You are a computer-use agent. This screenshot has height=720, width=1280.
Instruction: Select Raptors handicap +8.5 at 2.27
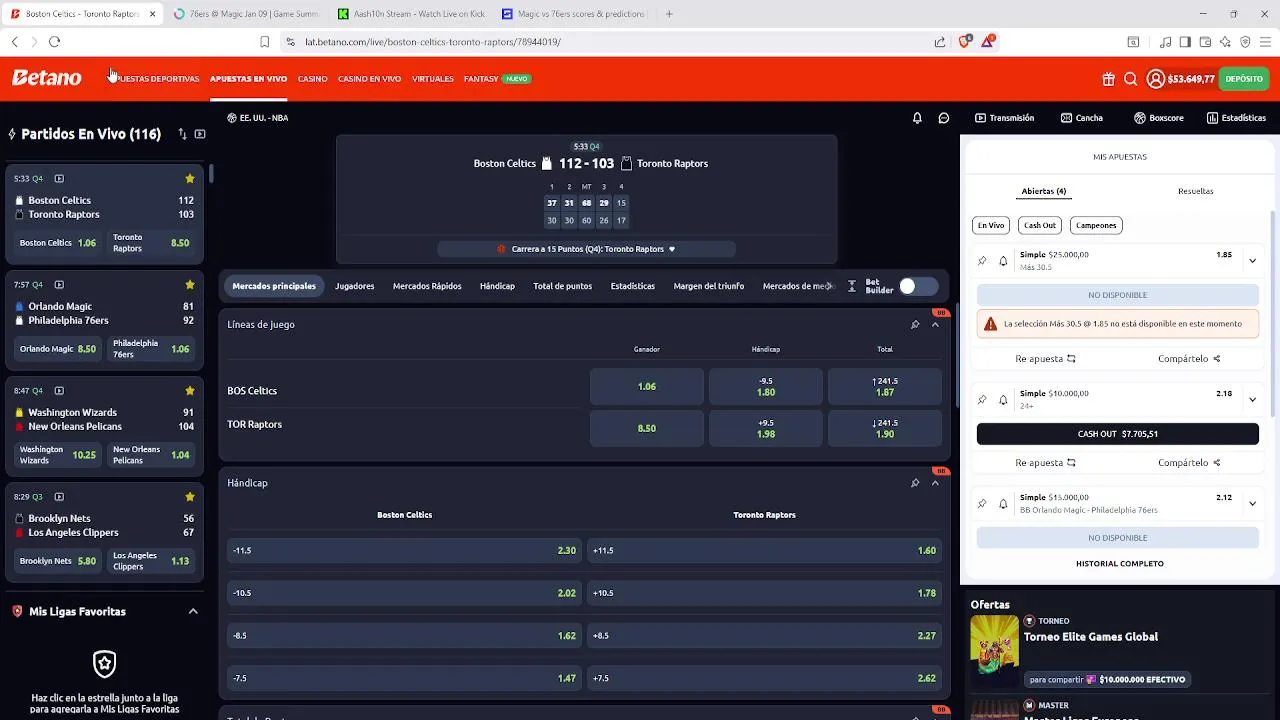pos(764,636)
